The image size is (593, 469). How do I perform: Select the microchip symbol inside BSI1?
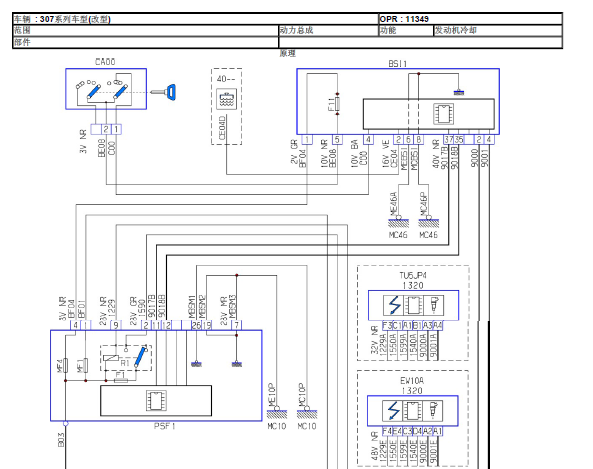click(443, 114)
